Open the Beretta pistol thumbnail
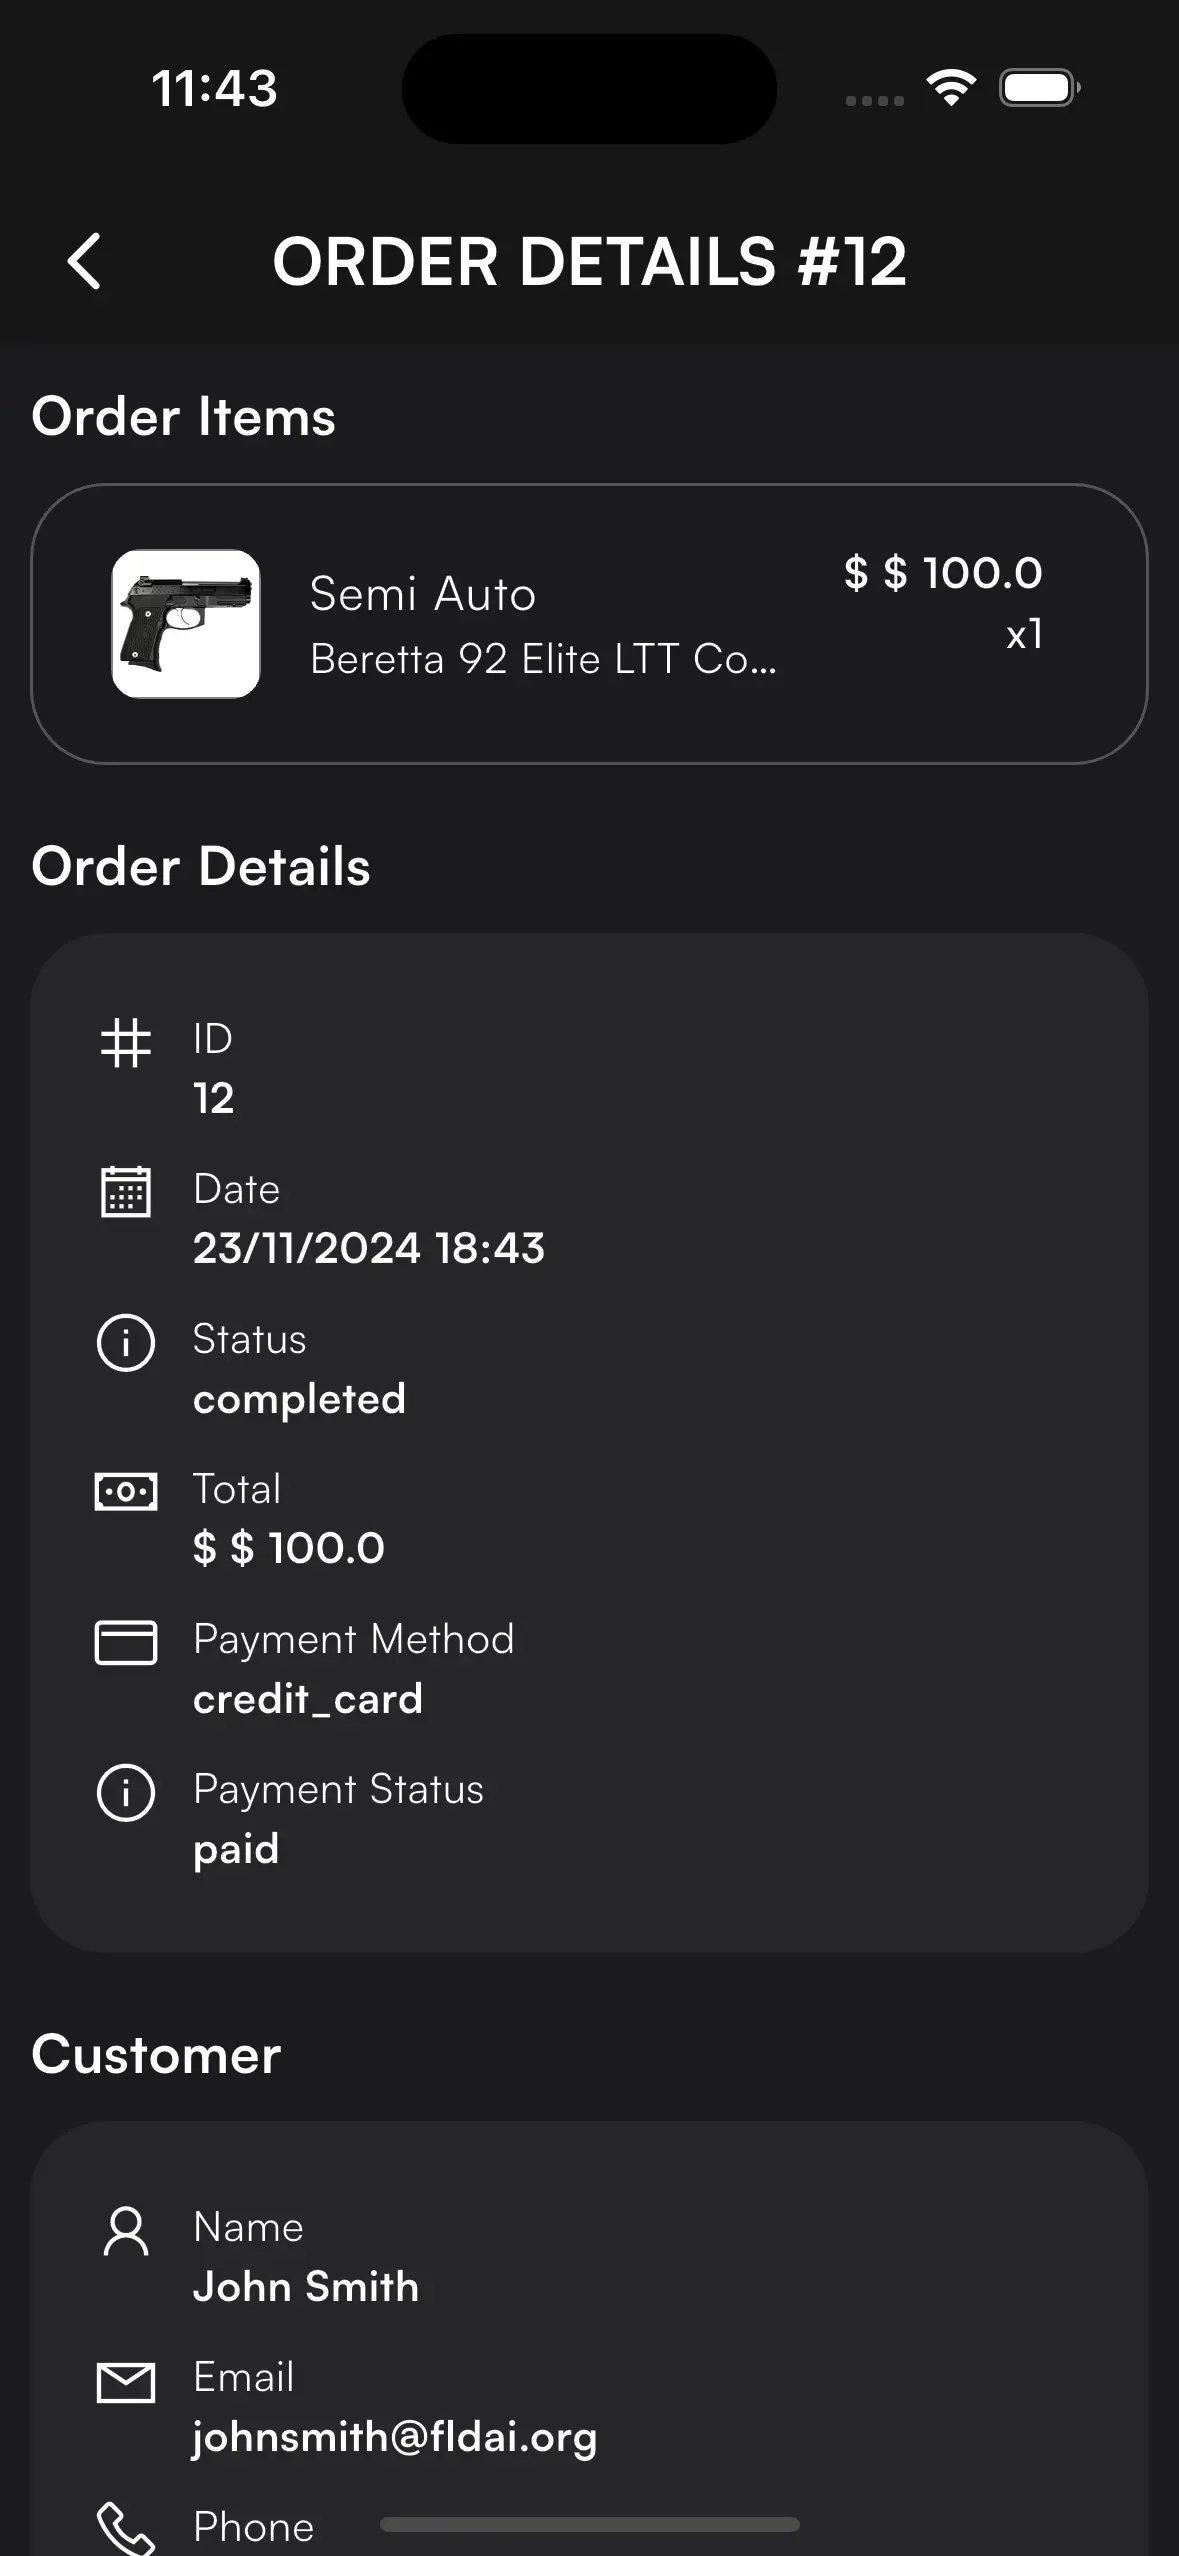 pyautogui.click(x=186, y=623)
